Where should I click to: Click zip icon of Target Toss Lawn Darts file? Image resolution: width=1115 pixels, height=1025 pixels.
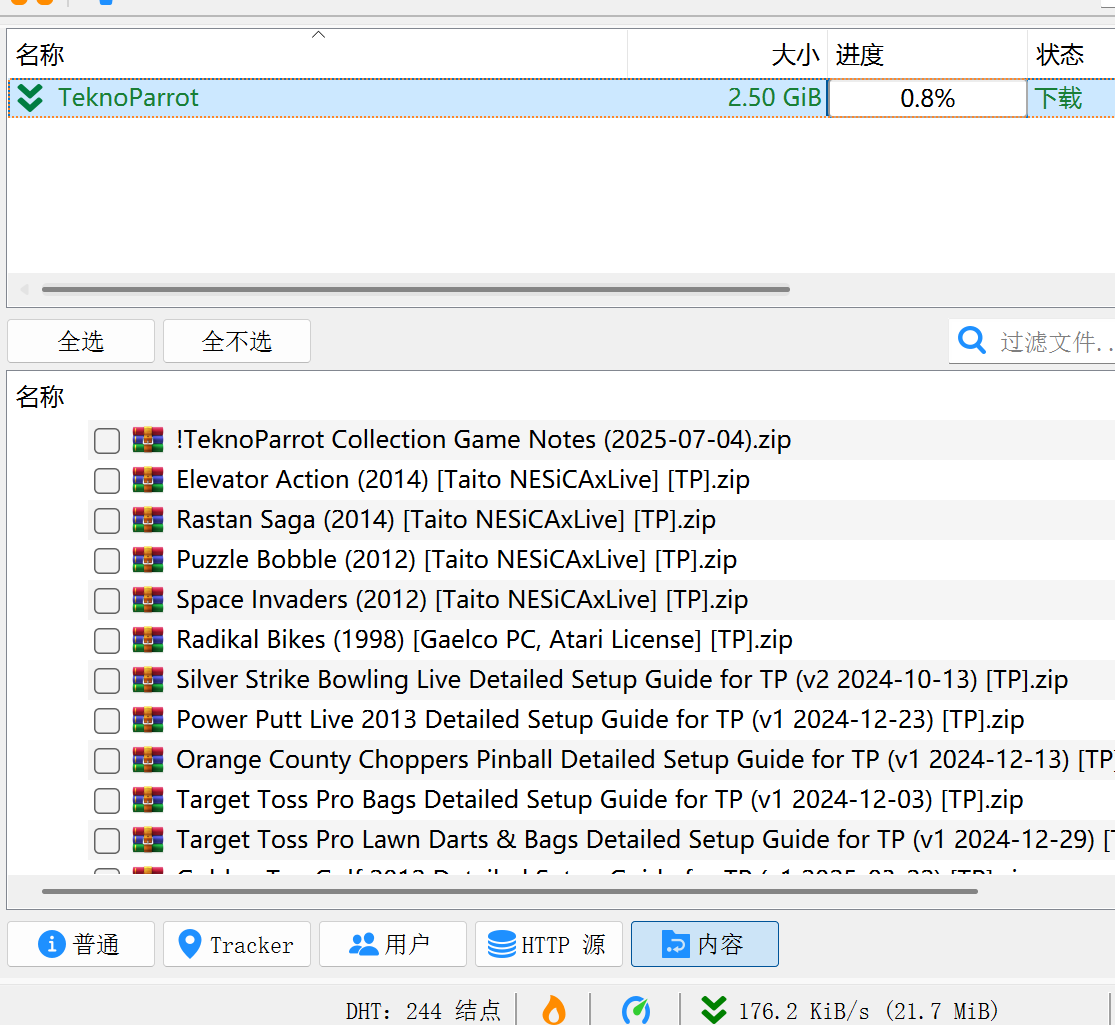pyautogui.click(x=148, y=840)
